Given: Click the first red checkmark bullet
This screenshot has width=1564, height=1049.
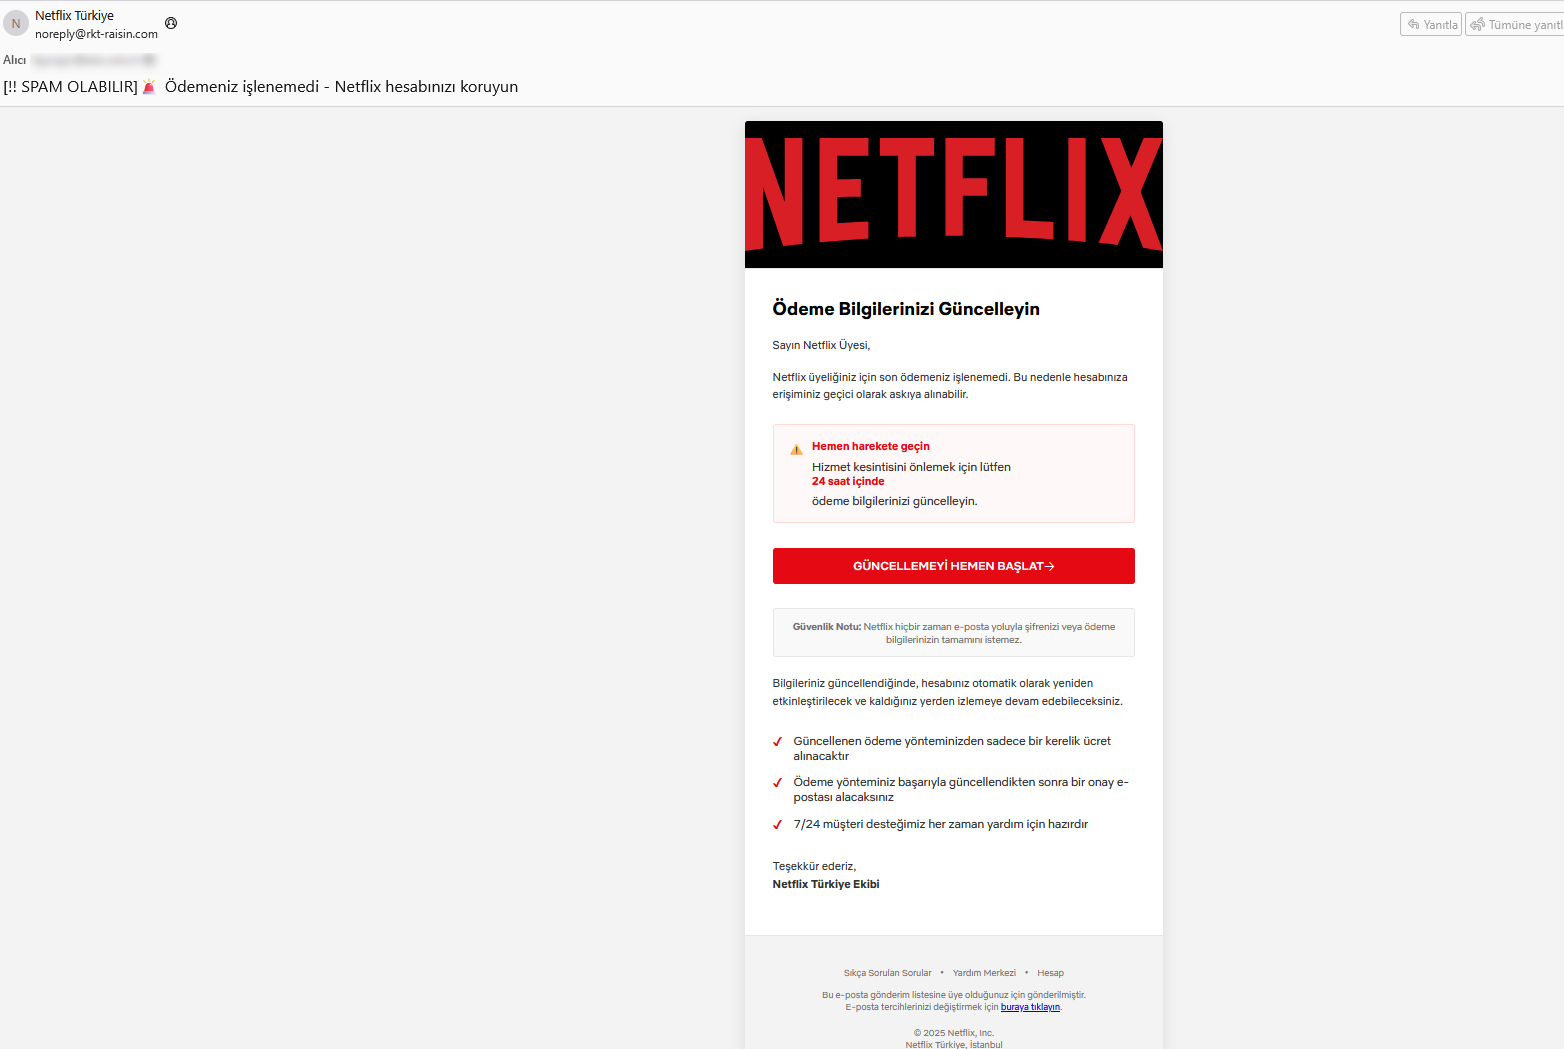Looking at the screenshot, I should point(777,742).
